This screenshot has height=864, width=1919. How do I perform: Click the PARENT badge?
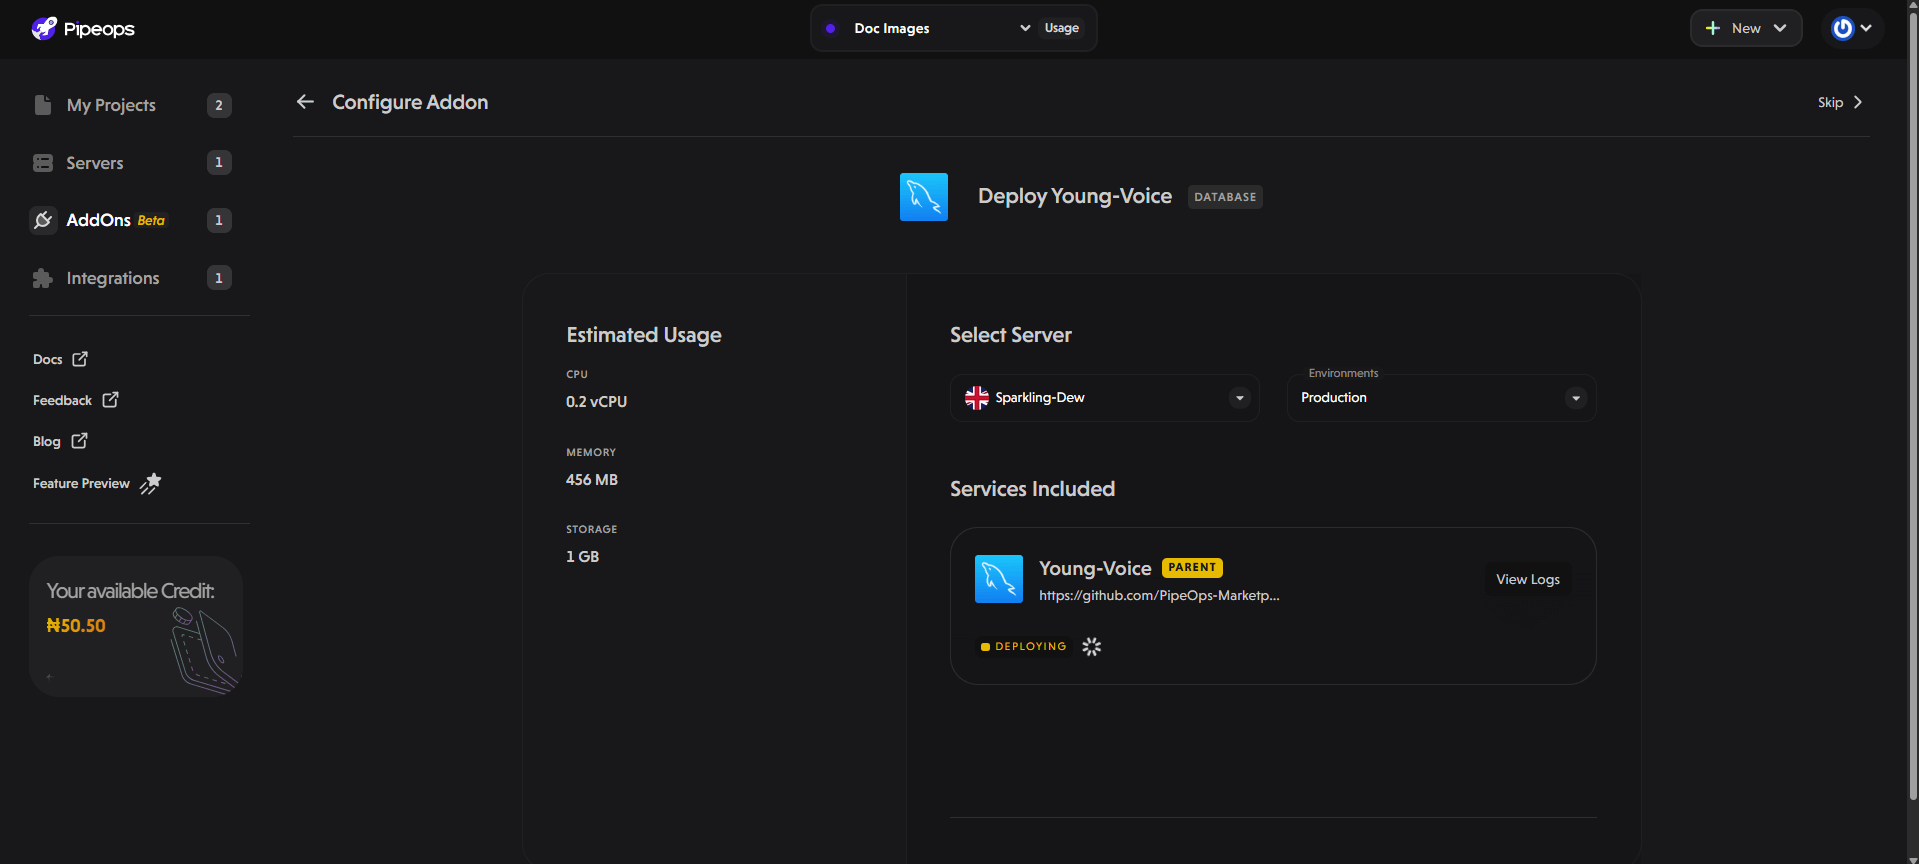1192,567
